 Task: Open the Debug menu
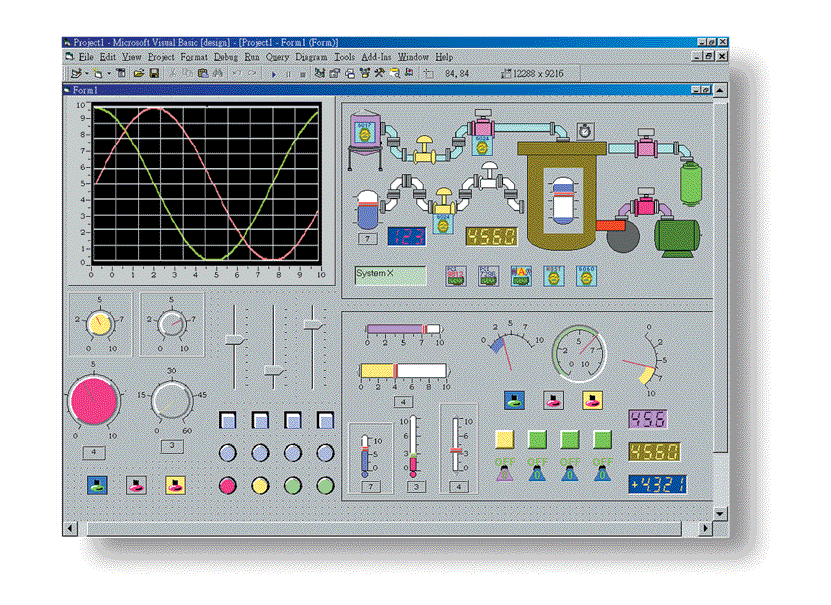click(225, 57)
